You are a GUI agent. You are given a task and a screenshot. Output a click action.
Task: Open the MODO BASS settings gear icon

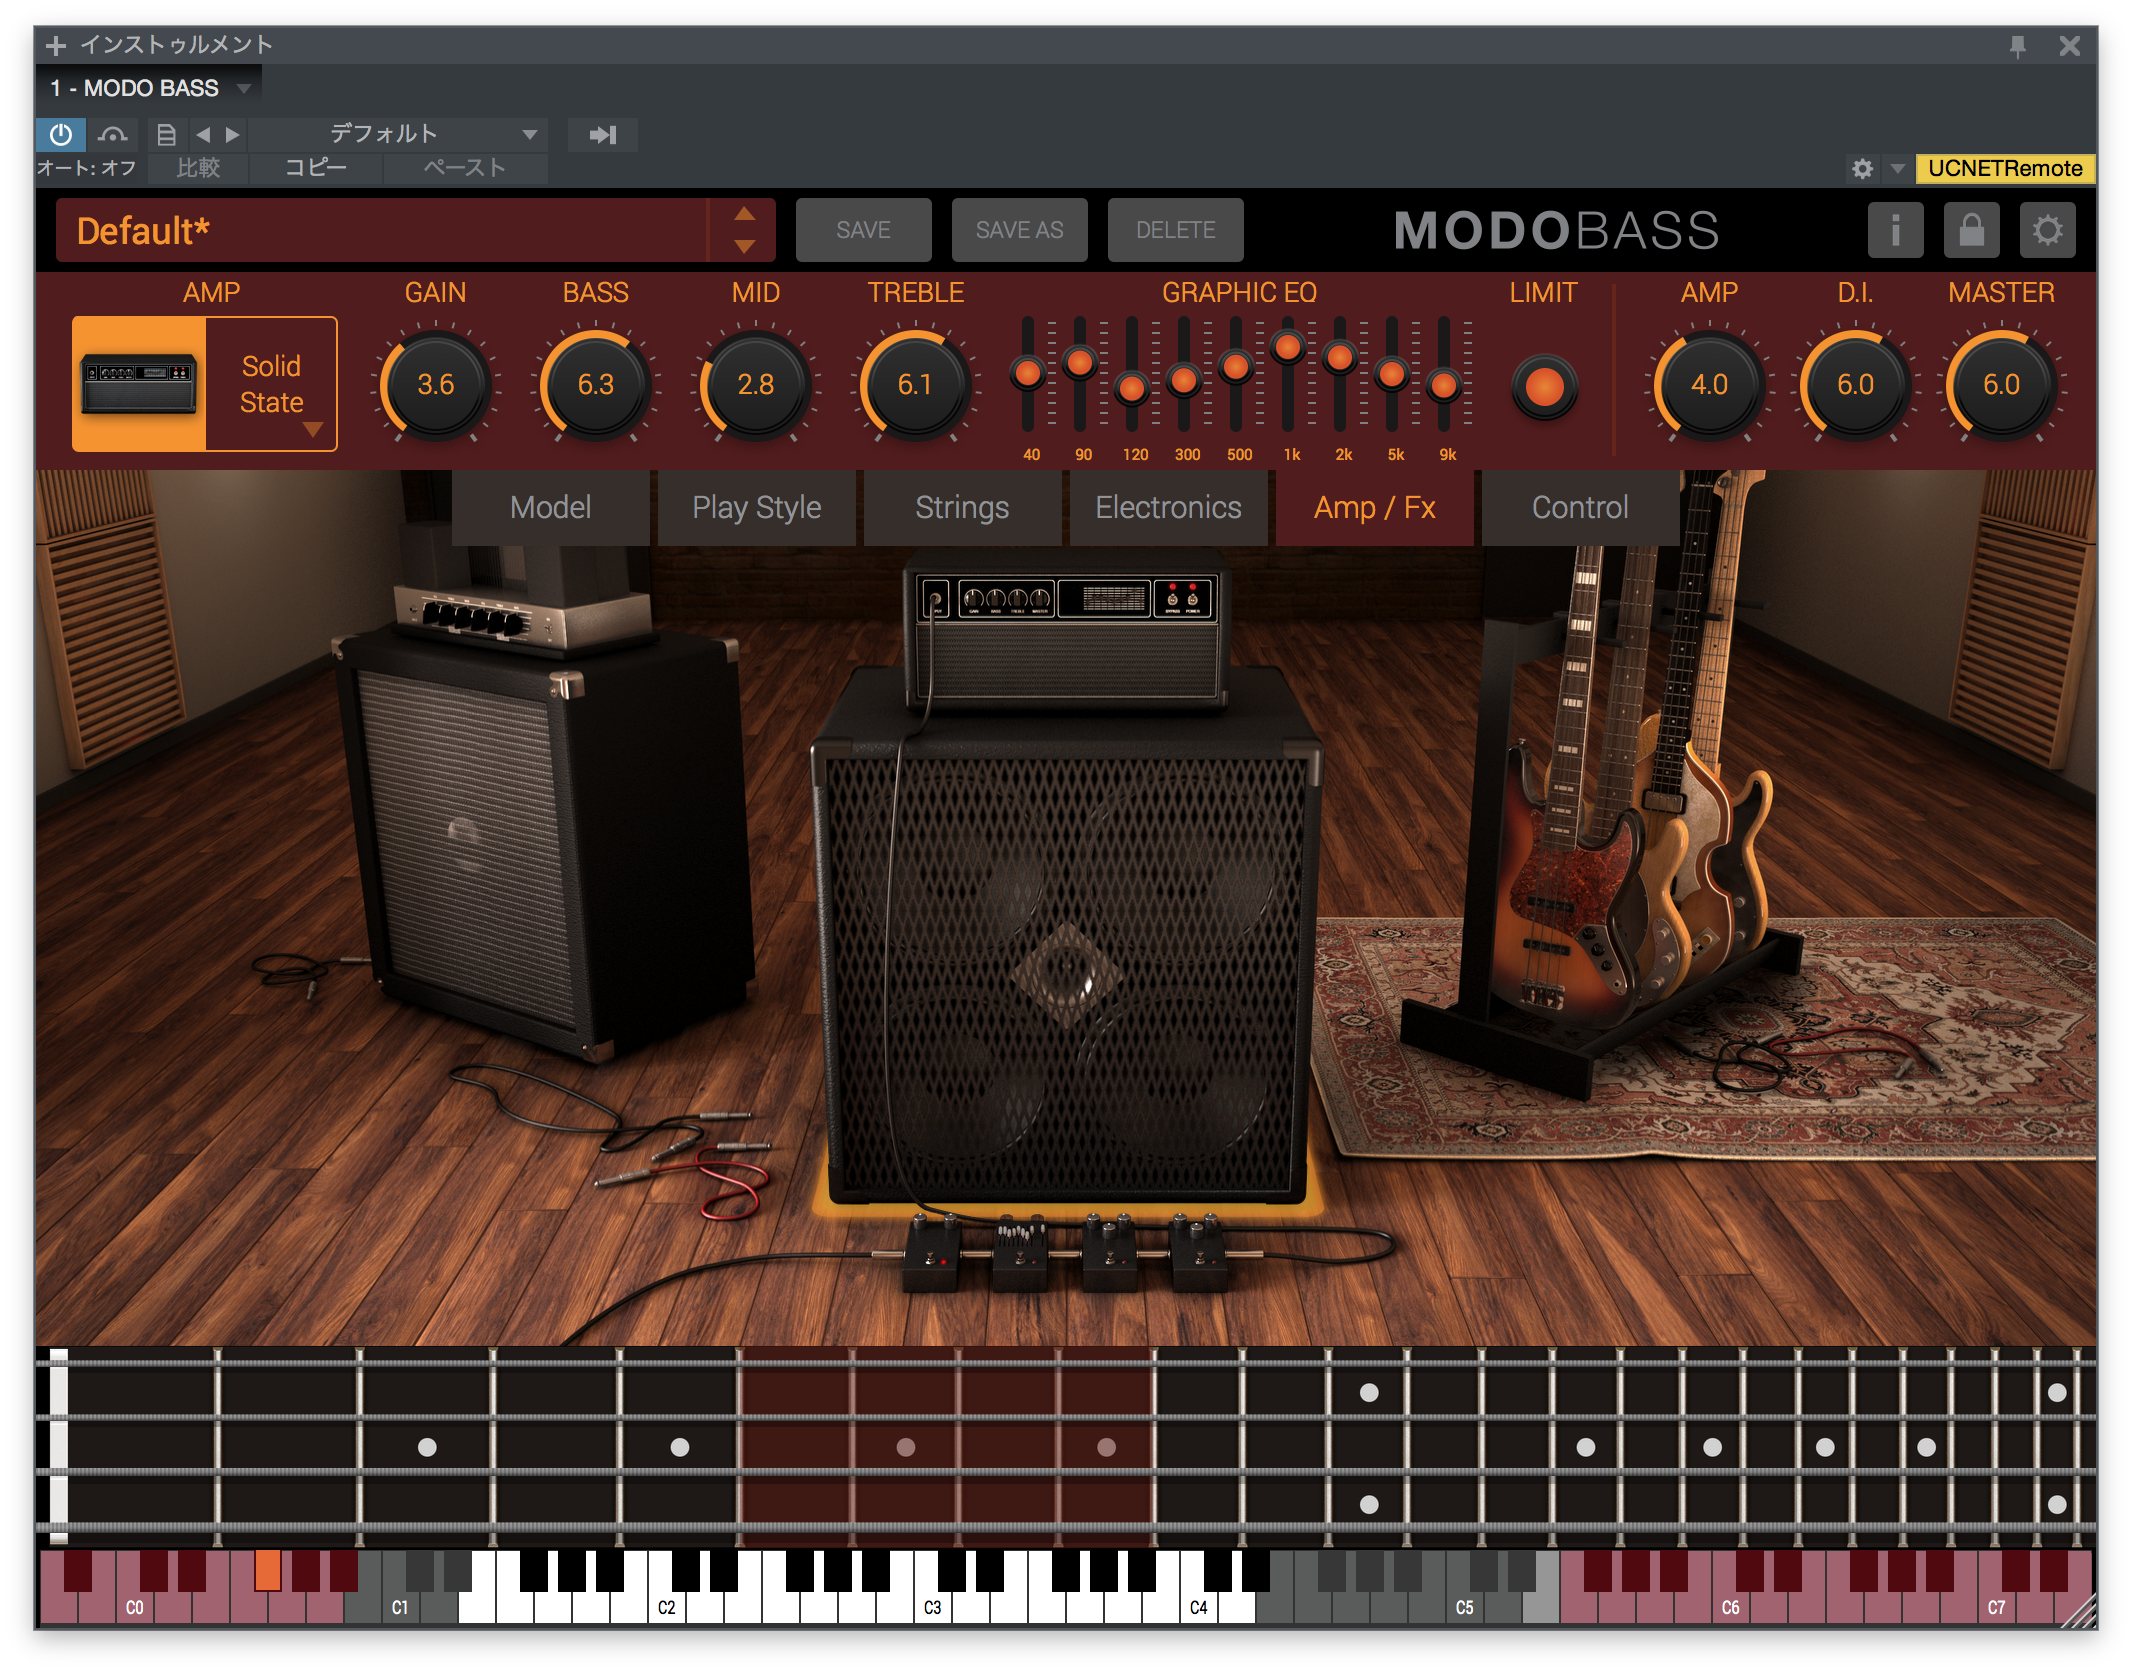tap(2047, 230)
